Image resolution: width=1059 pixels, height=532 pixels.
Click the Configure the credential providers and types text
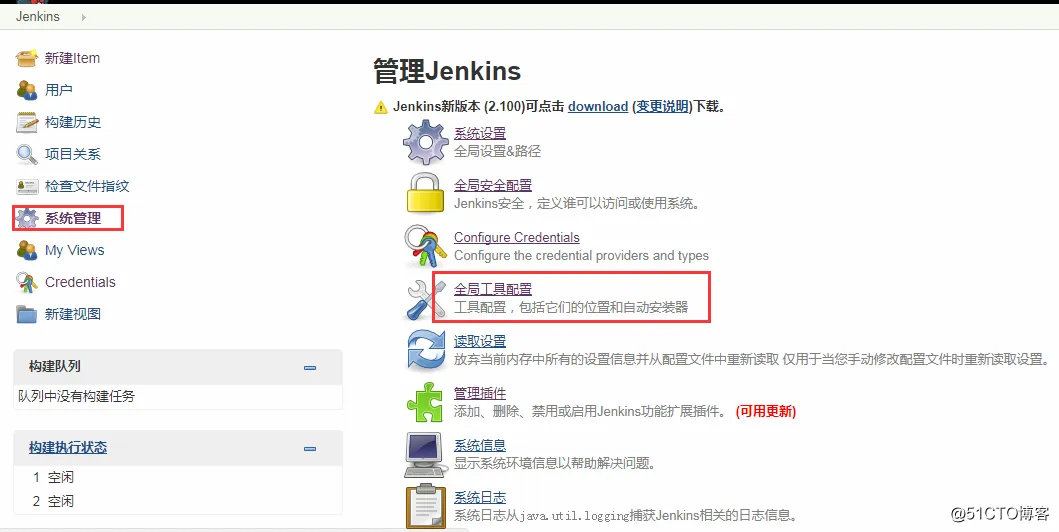pyautogui.click(x=582, y=255)
